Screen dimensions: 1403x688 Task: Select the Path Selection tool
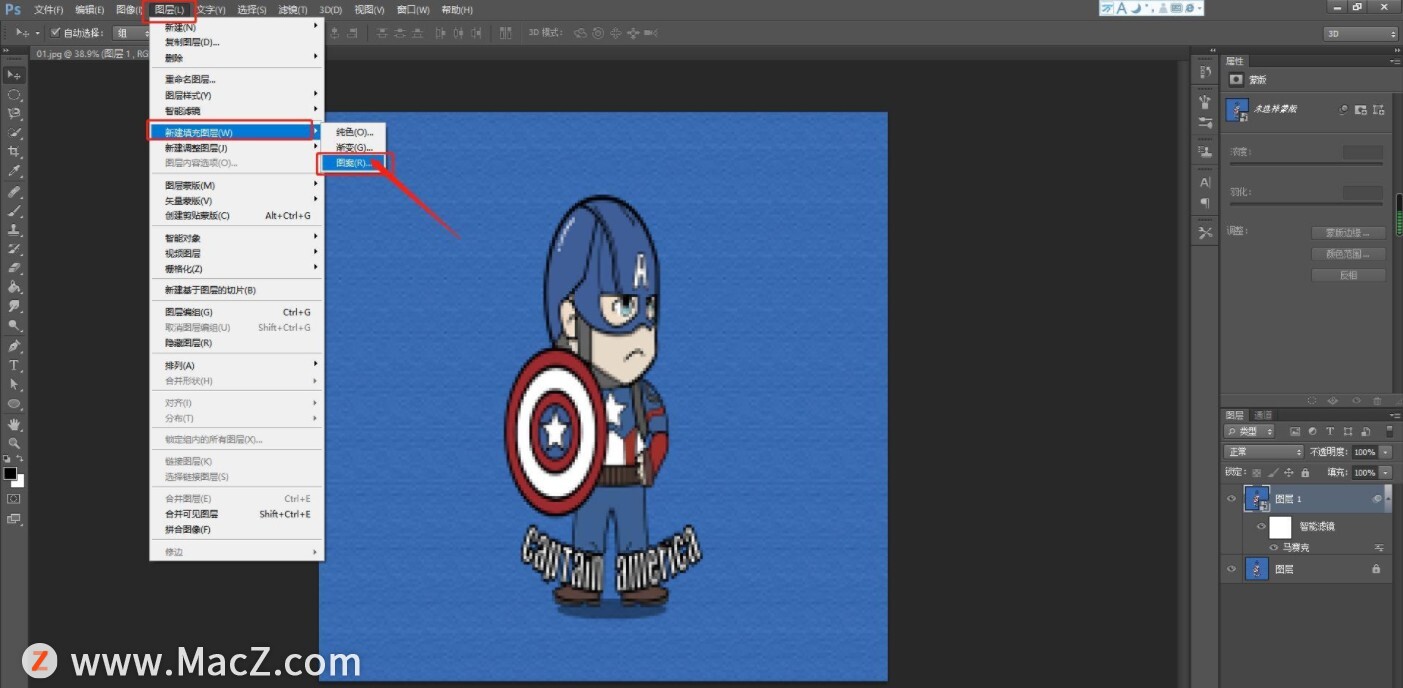click(x=14, y=384)
